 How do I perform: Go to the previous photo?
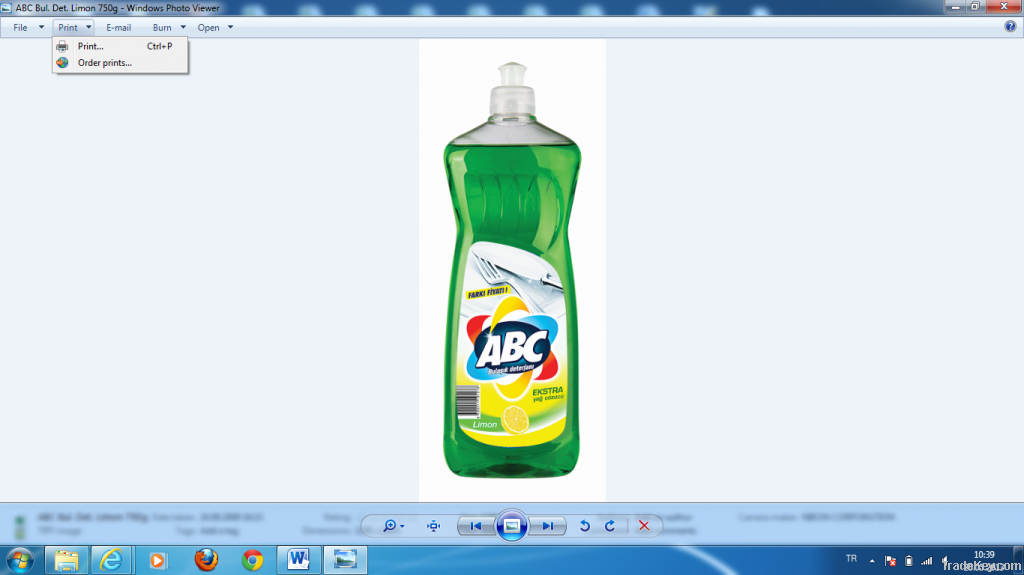tap(475, 526)
